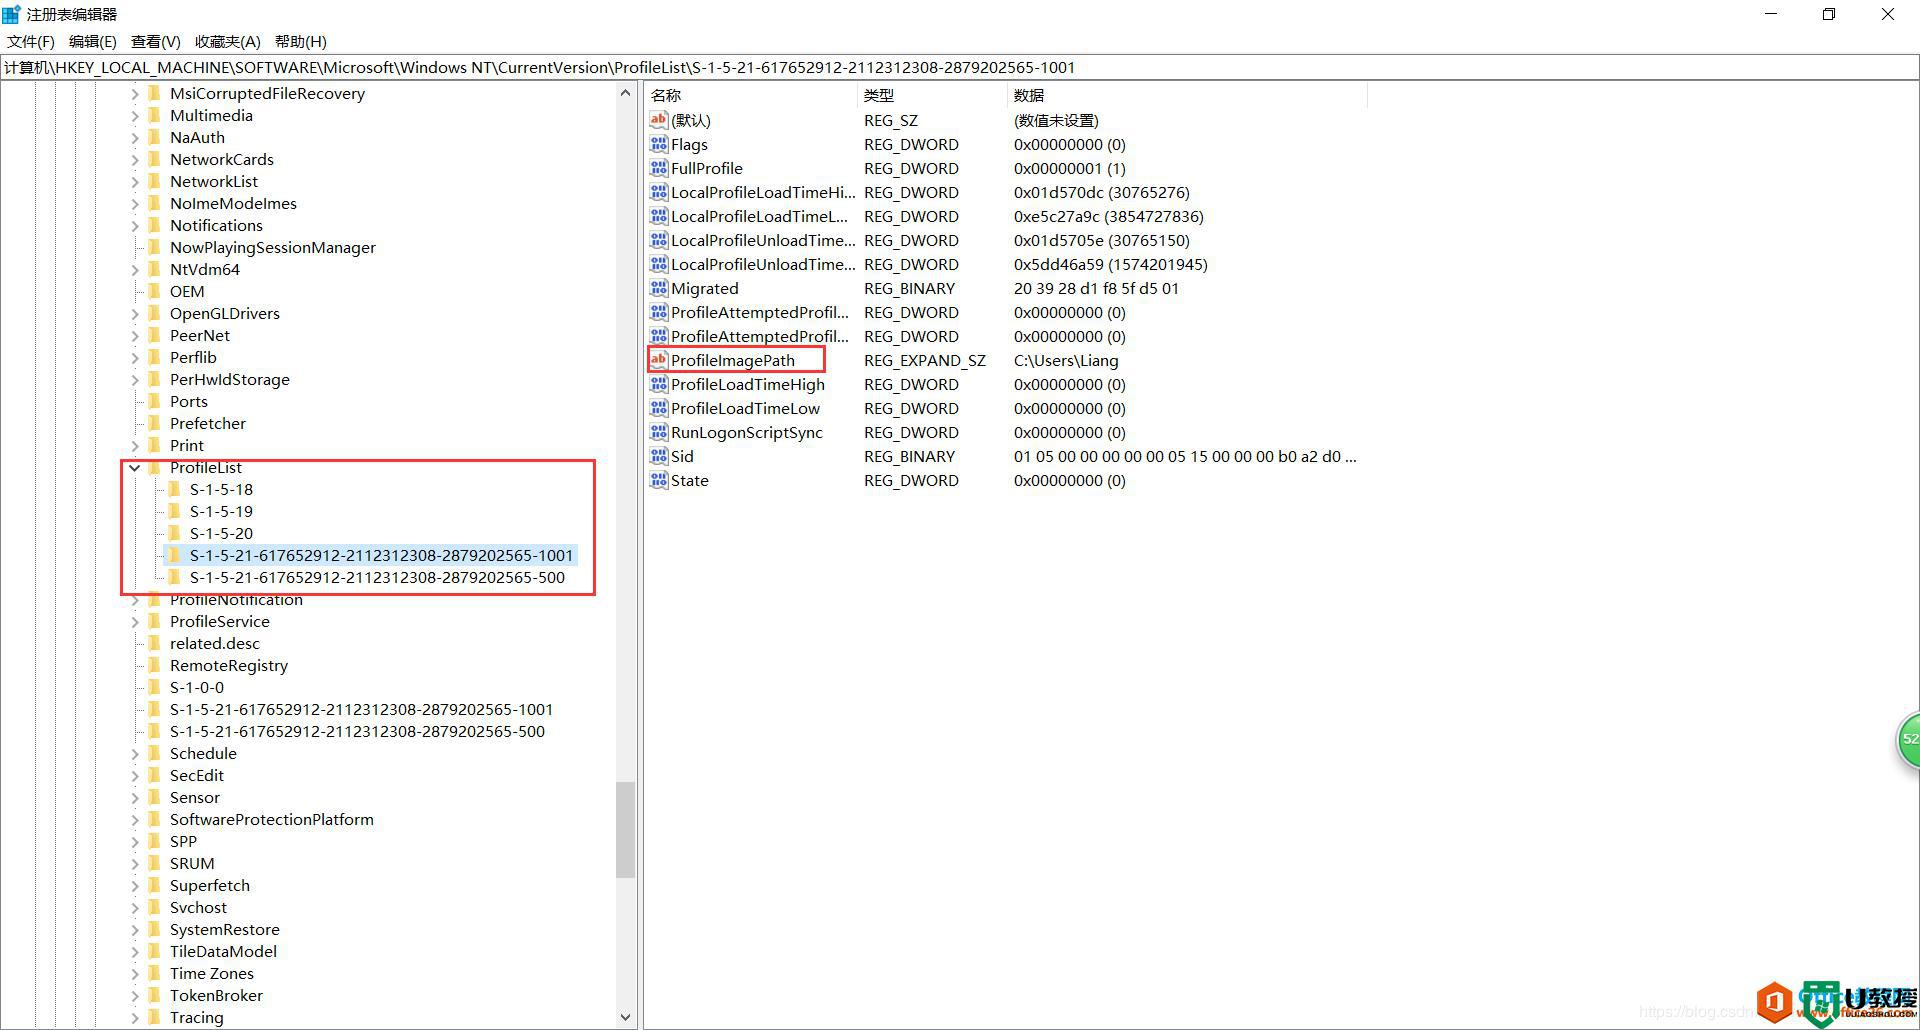Image resolution: width=1920 pixels, height=1030 pixels.
Task: Click the Multimedia folder icon
Action: 154,115
